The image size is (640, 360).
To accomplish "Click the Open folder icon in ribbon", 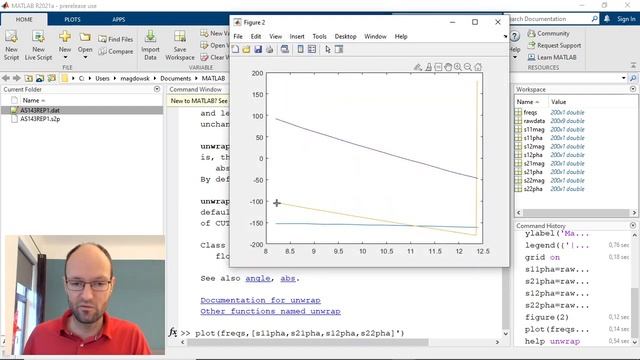I will point(85,37).
